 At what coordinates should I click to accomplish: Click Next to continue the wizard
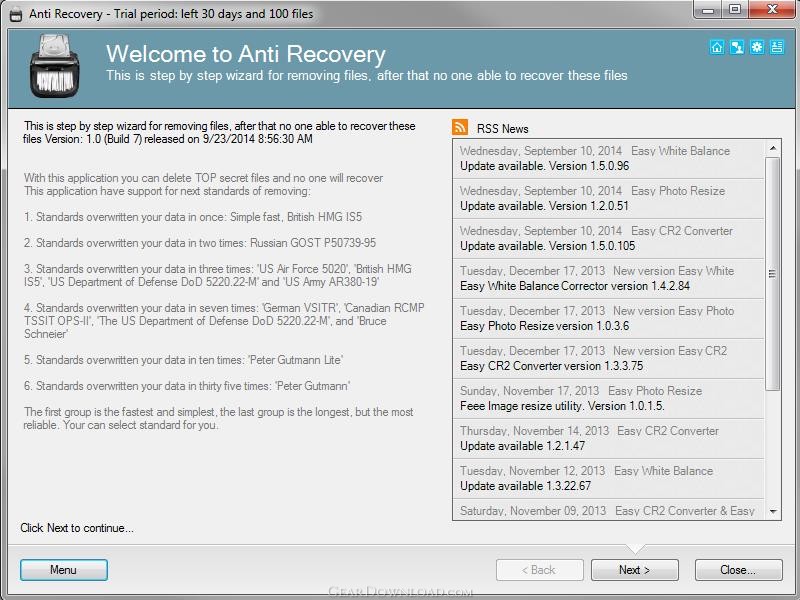[x=635, y=570]
